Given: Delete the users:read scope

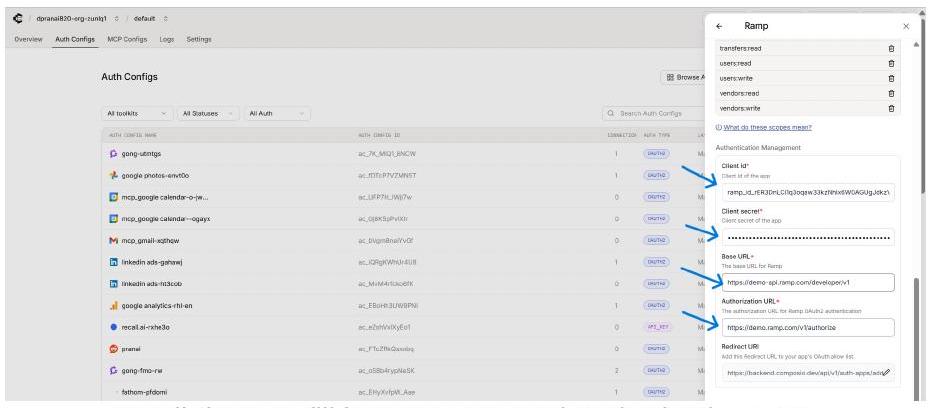Looking at the screenshot, I should [x=891, y=63].
